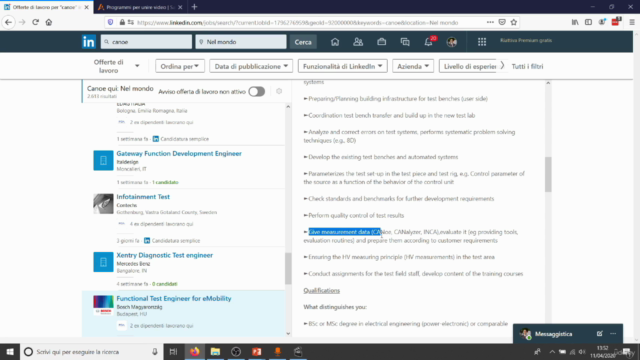The width and height of the screenshot is (640, 360).
Task: Open Azienda company filter dropdown
Action: click(x=413, y=66)
